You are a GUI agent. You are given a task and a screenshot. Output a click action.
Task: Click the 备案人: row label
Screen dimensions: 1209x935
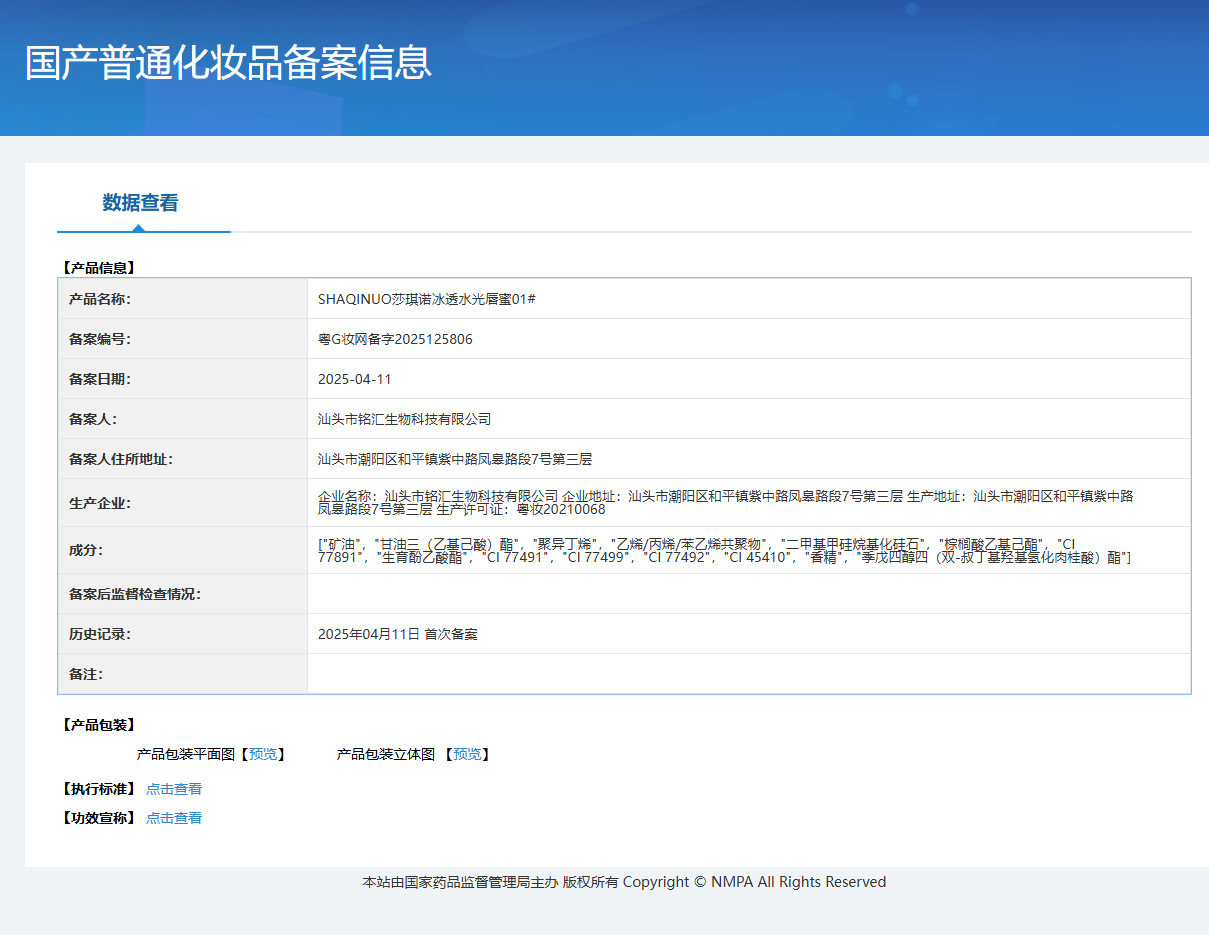click(x=93, y=419)
